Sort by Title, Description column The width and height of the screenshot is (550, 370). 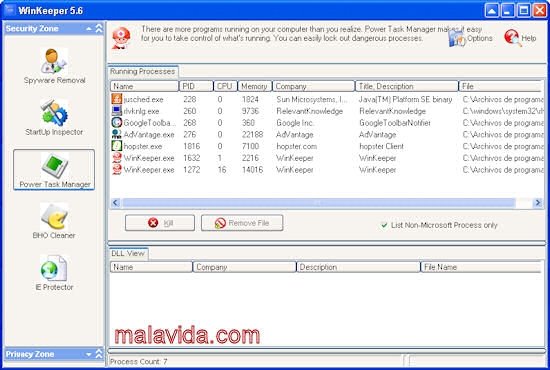click(x=407, y=86)
